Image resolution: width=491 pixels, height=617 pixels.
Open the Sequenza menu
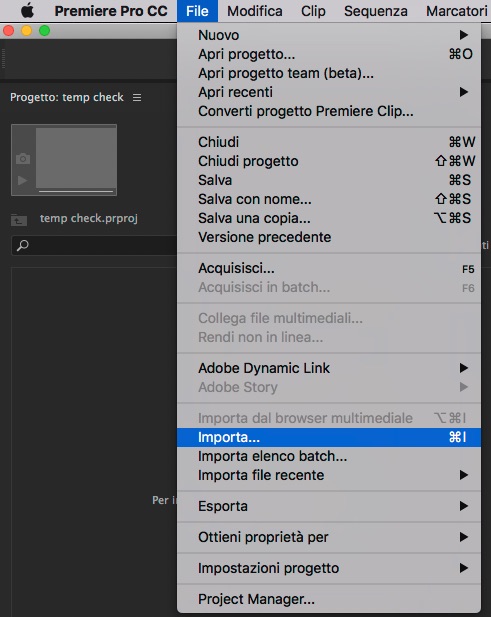pos(376,11)
